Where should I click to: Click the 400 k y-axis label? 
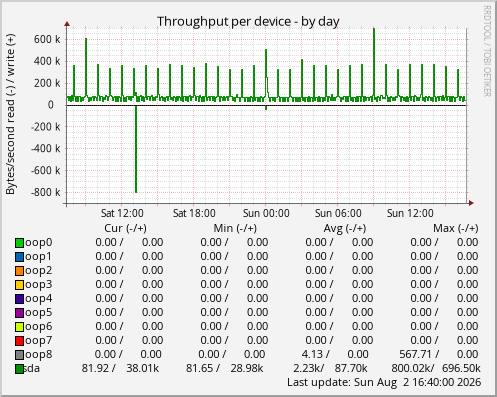pyautogui.click(x=47, y=61)
